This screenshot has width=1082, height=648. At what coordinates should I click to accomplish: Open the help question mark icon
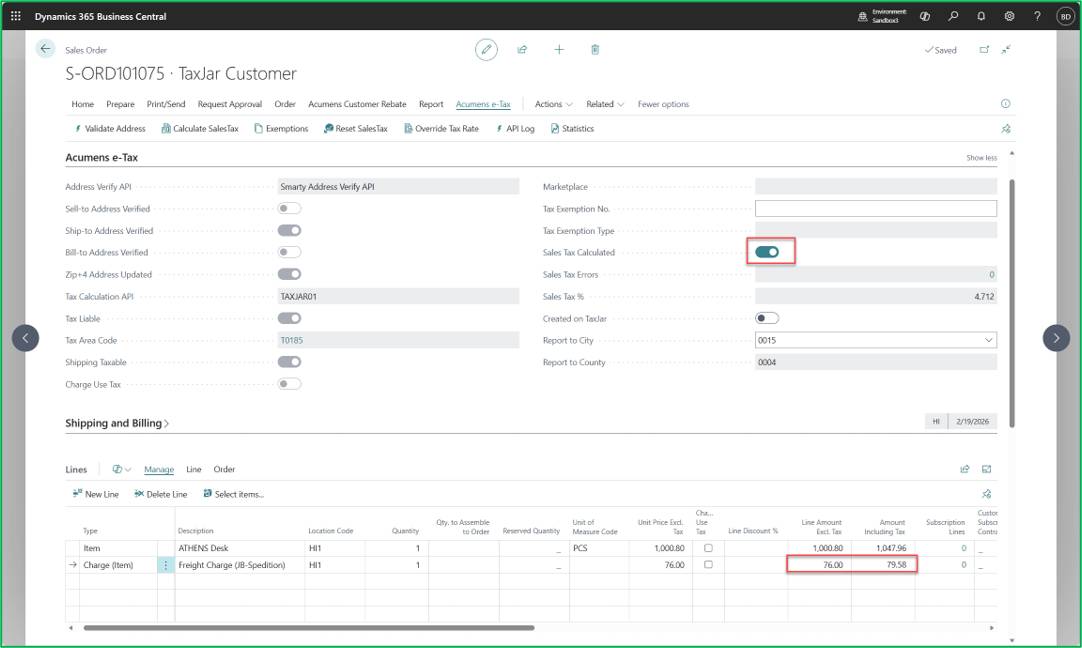click(x=1037, y=16)
